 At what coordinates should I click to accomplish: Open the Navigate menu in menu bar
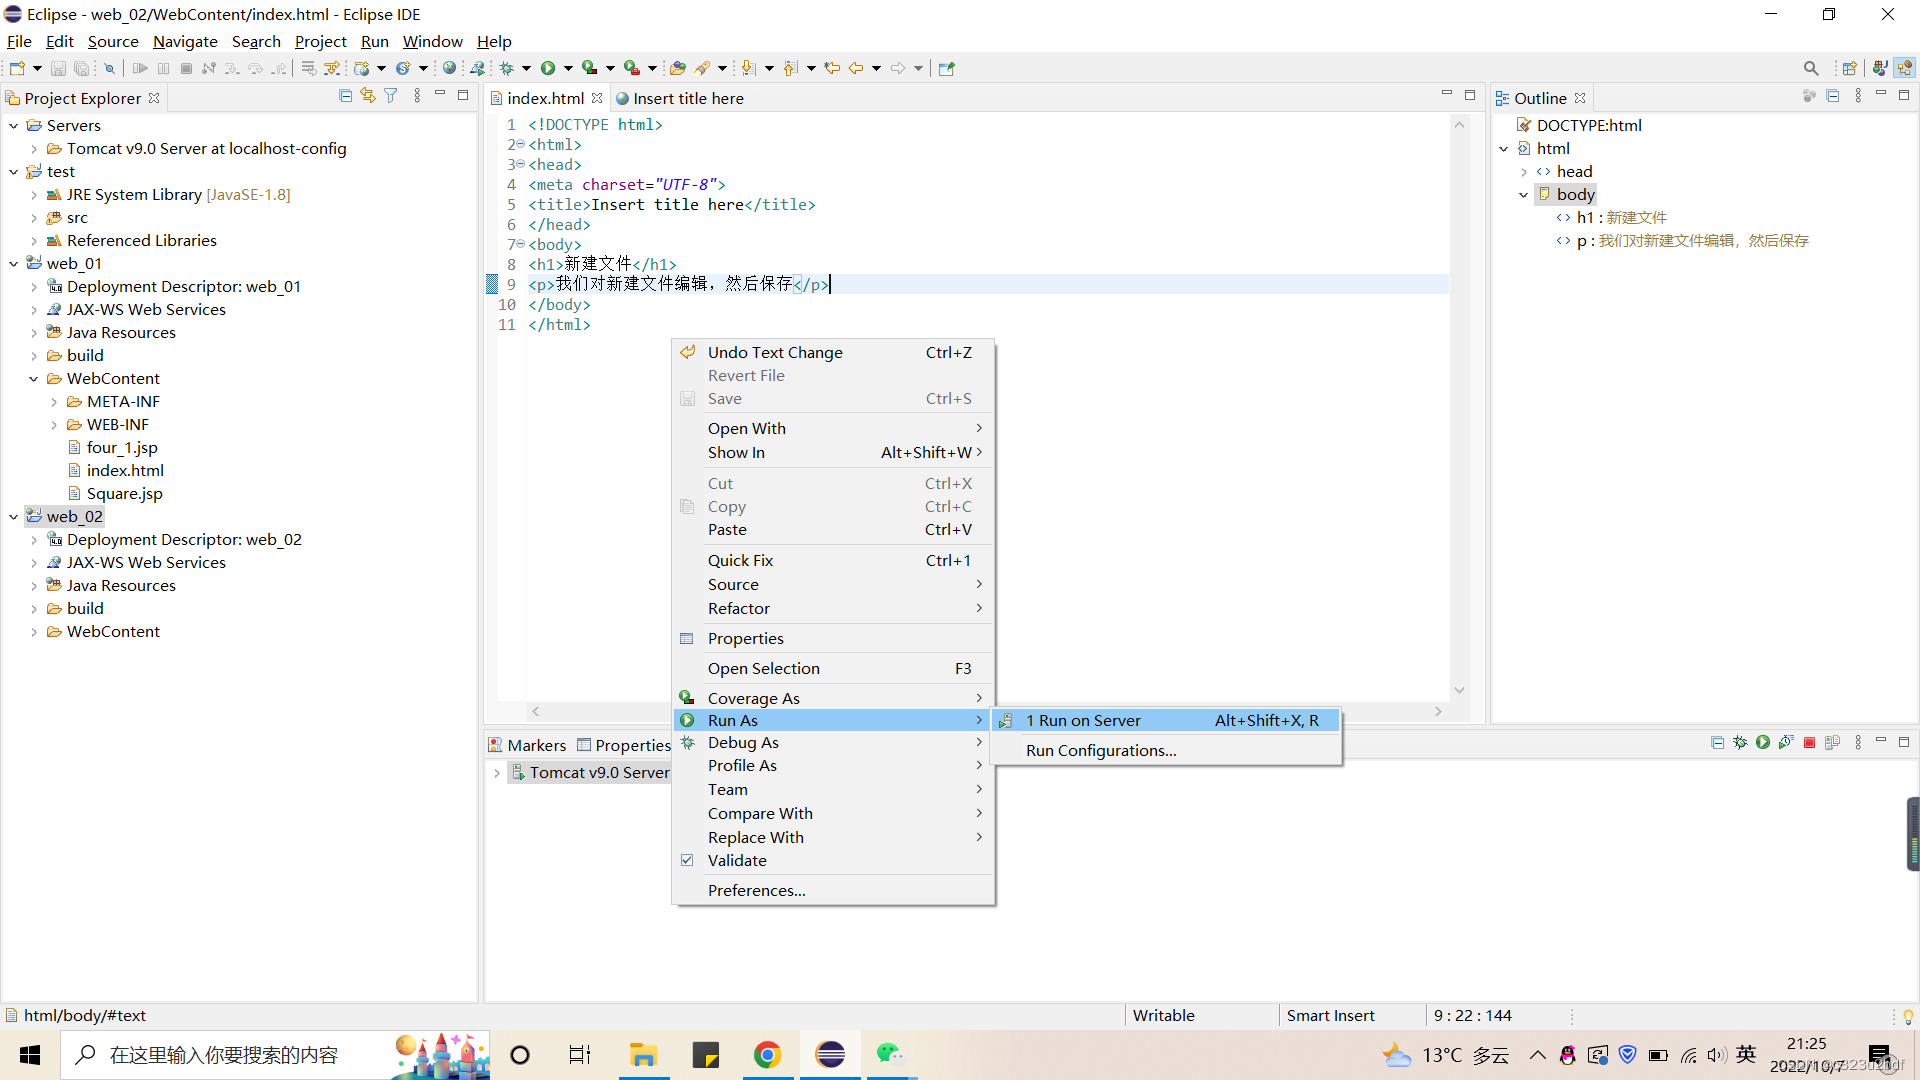pyautogui.click(x=185, y=41)
